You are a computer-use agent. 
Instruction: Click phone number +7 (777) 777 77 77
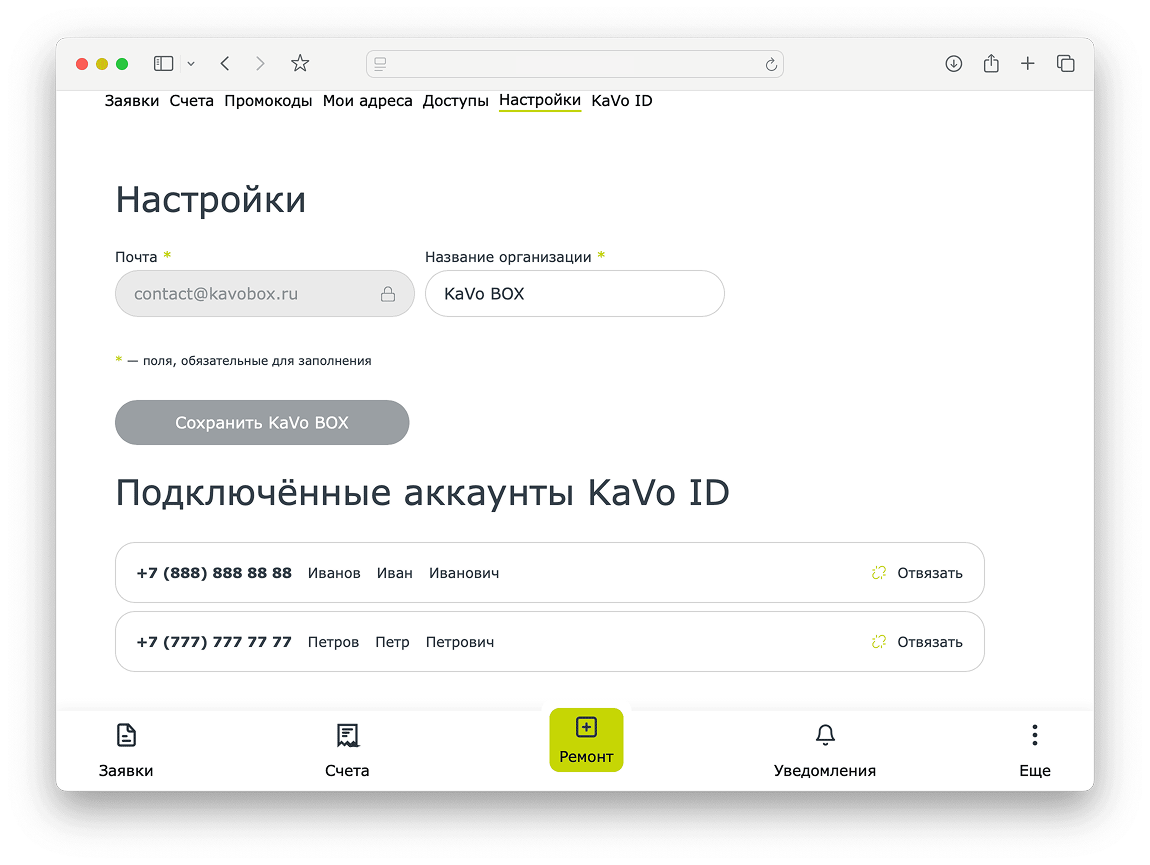click(x=214, y=642)
